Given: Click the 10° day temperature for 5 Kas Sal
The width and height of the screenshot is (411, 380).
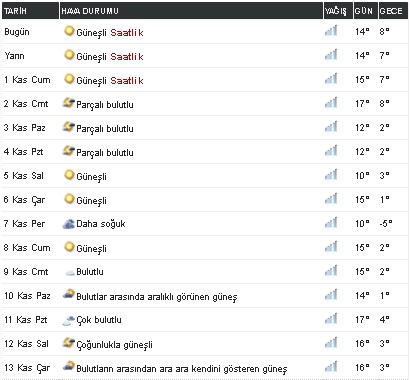Looking at the screenshot, I should (362, 175).
